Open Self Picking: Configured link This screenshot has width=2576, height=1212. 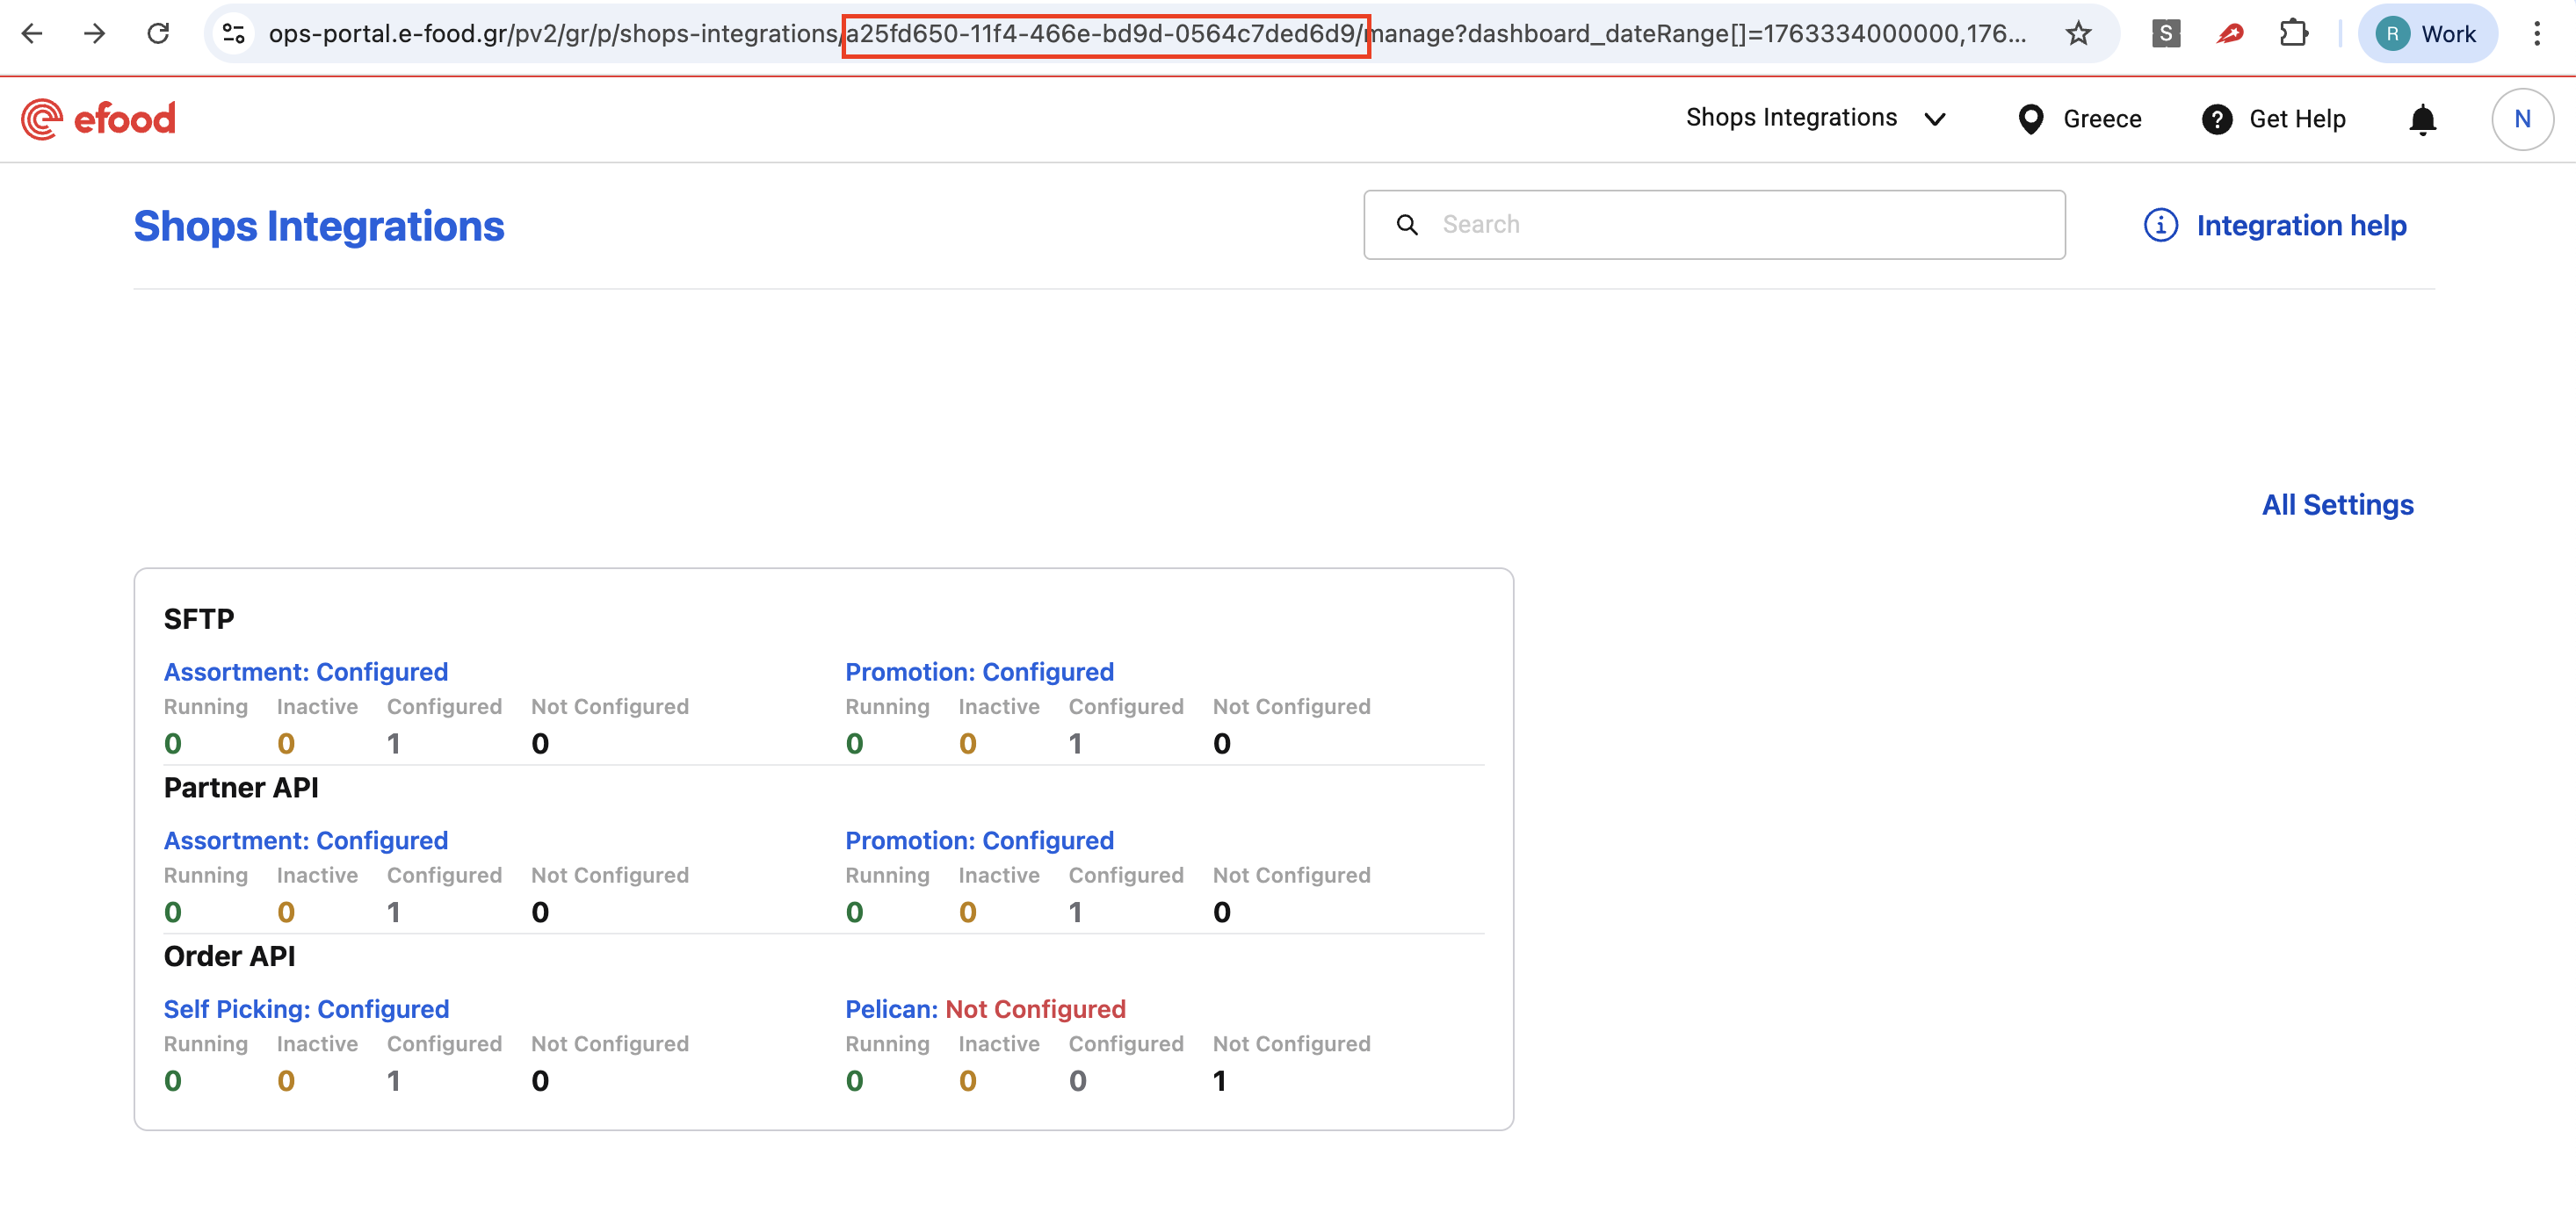pyautogui.click(x=306, y=1009)
